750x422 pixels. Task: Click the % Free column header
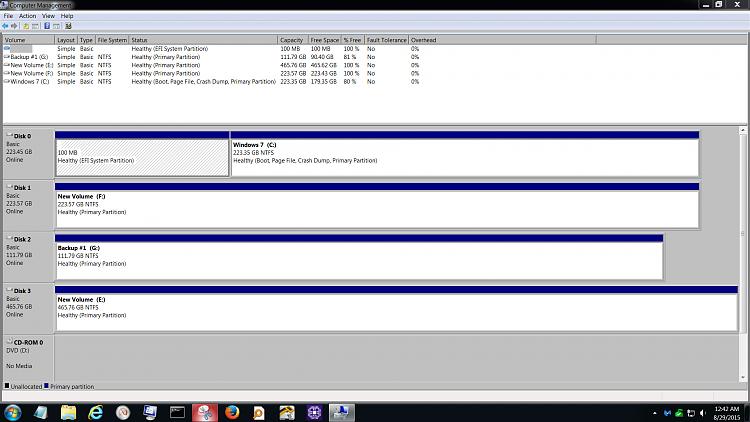[353, 40]
